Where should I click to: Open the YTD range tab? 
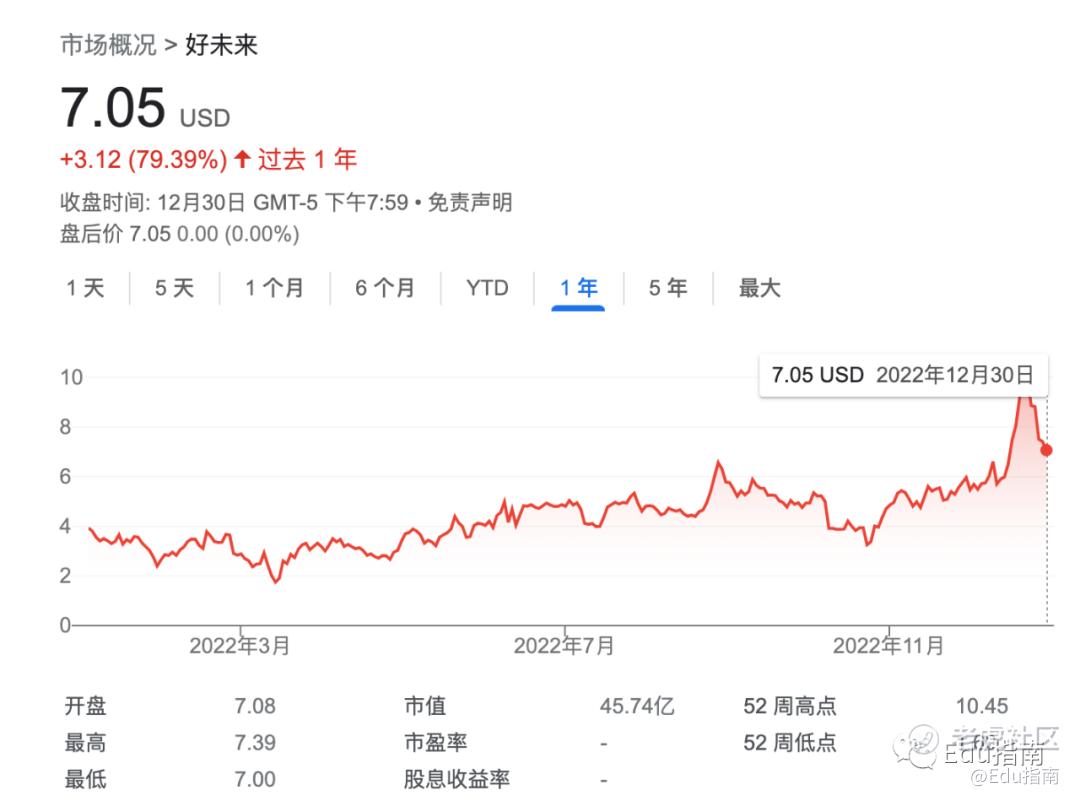point(487,288)
